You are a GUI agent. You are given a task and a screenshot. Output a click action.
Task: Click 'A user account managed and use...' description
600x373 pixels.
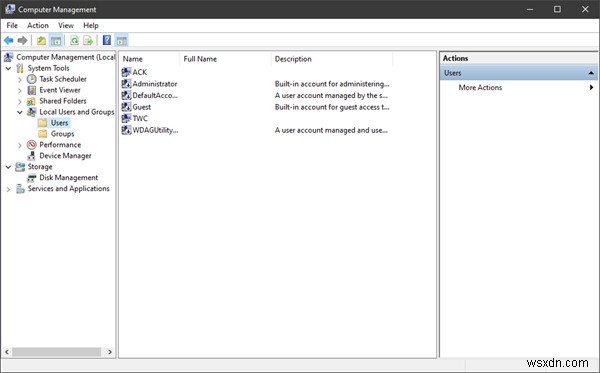[x=331, y=130]
